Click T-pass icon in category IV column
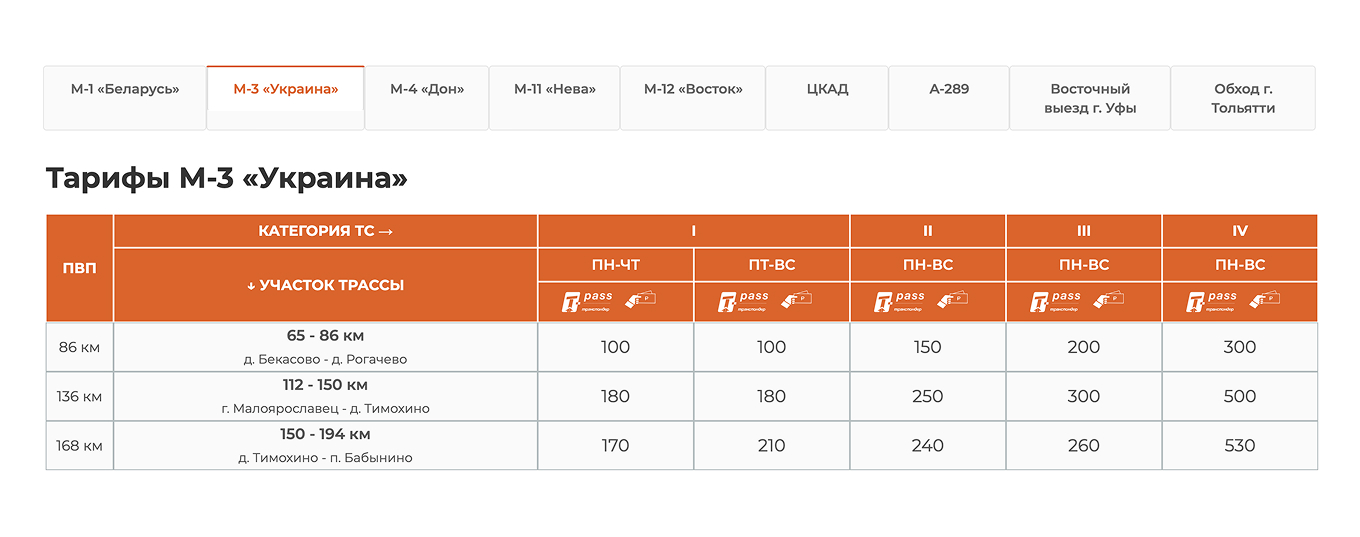1360x537 pixels. click(1209, 300)
